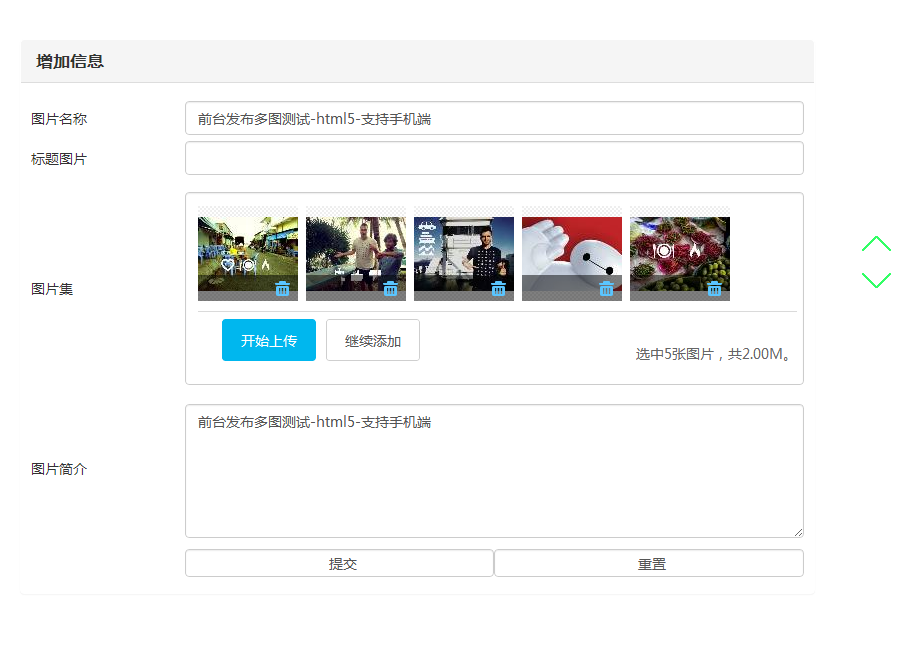
Task: Focus the 图片名称 text field
Action: 494,119
